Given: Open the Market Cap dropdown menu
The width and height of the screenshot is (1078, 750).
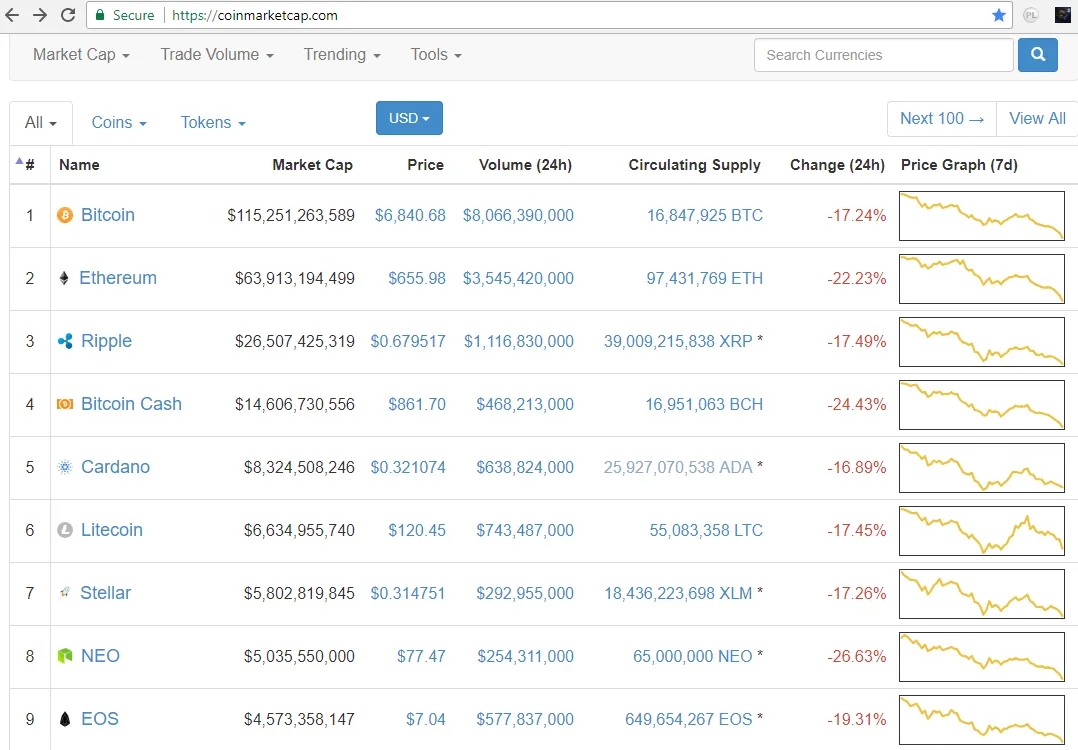Looking at the screenshot, I should click(x=81, y=54).
